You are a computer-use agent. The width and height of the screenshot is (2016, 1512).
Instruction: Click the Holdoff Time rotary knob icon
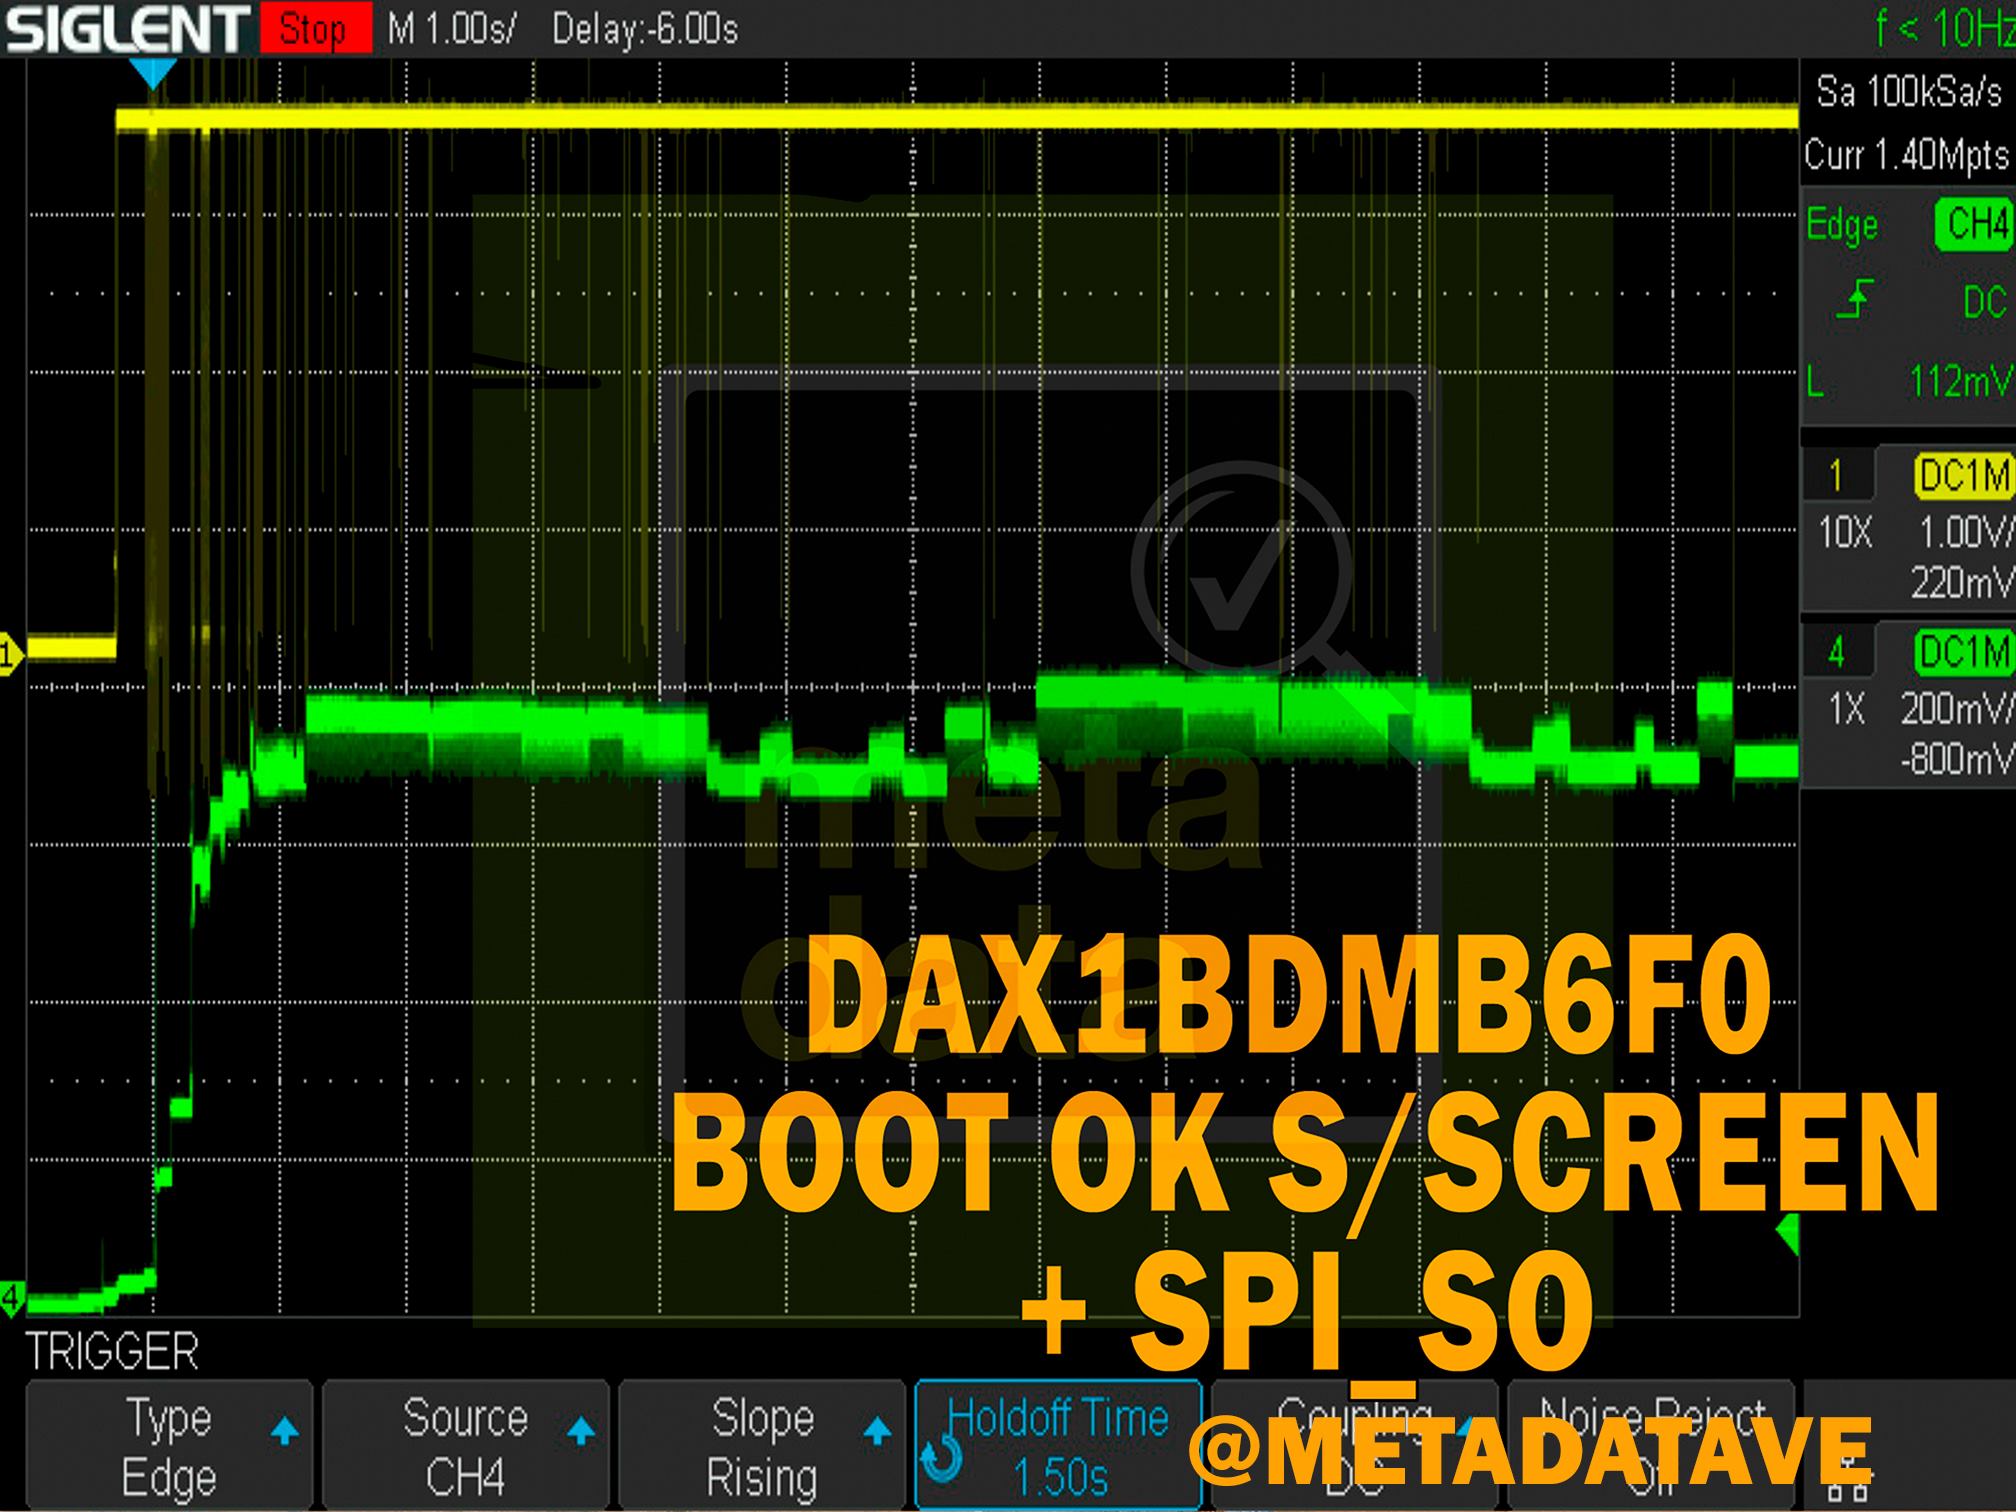940,1459
